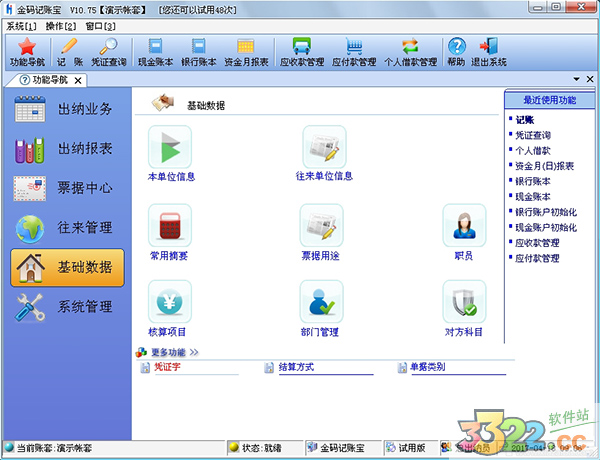Click status bar 金码记账宝 entry
600x460 pixels.
point(342,448)
